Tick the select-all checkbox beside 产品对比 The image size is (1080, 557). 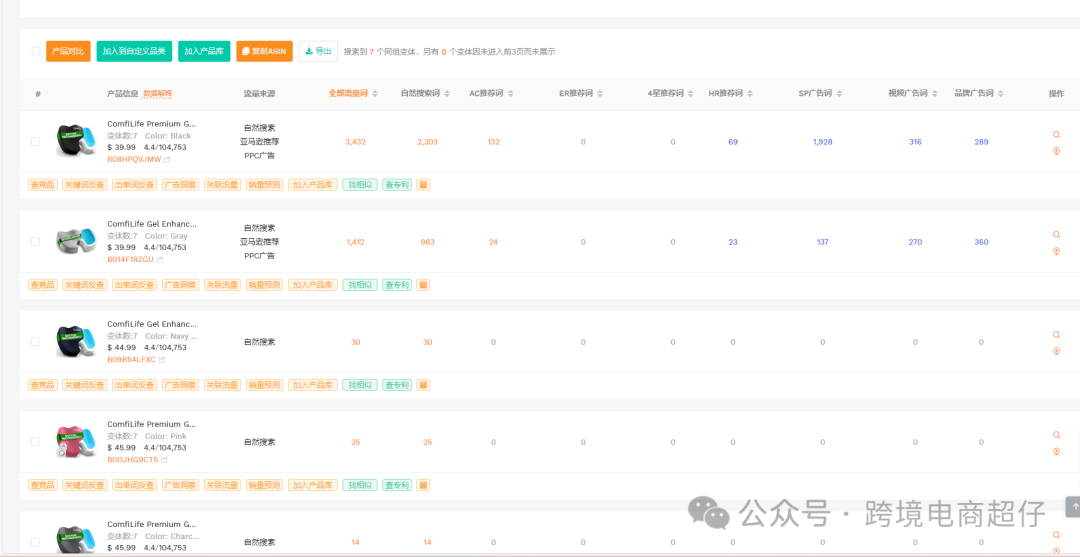coord(36,51)
